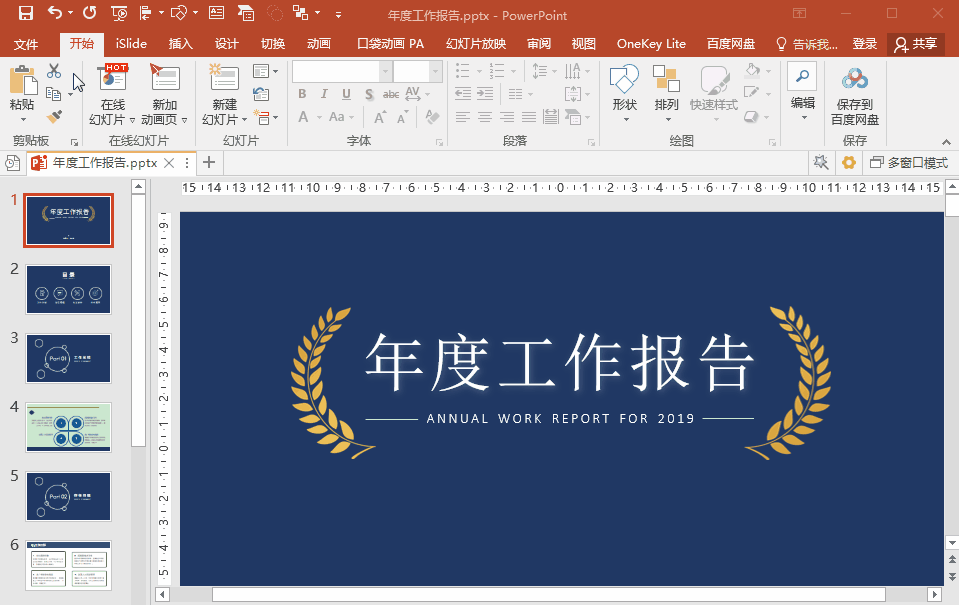Toggle Underline formatting button
This screenshot has height=605, width=959.
point(346,94)
